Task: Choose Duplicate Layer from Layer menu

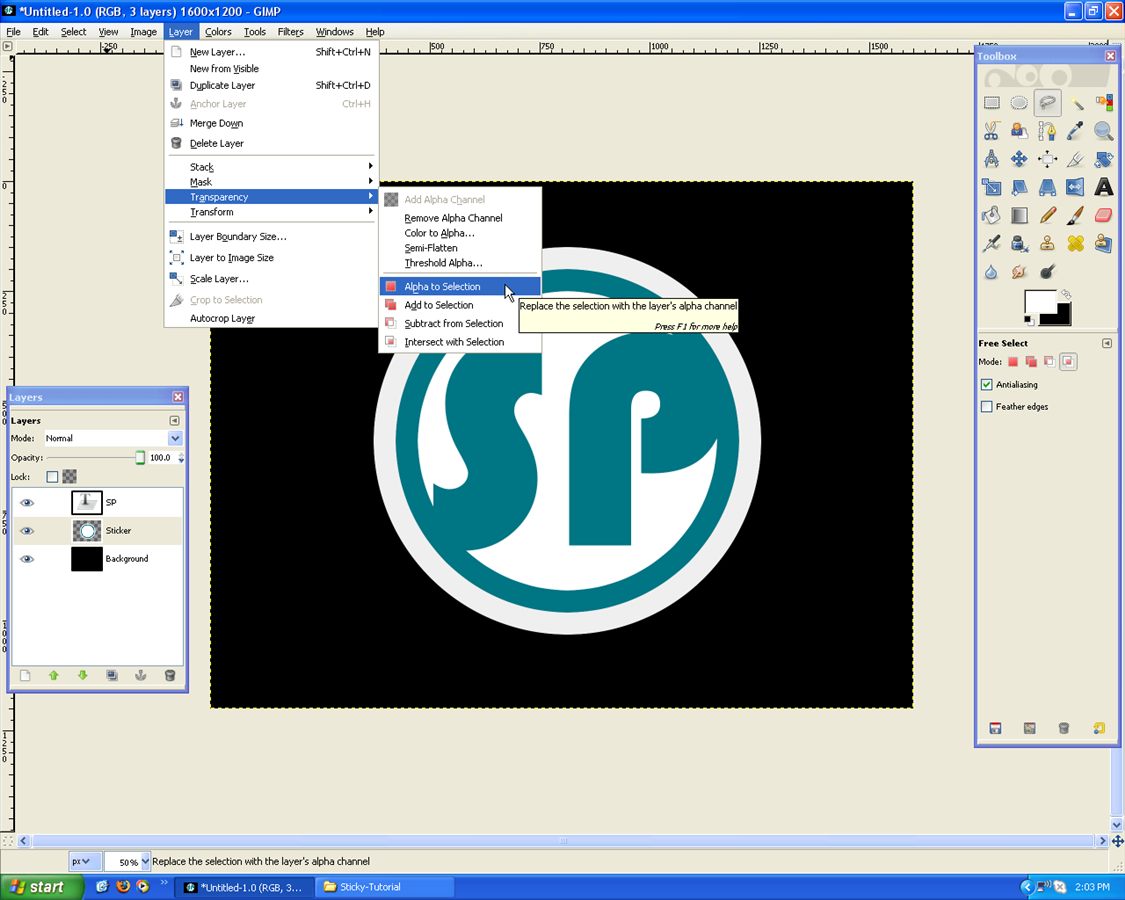Action: (x=271, y=85)
